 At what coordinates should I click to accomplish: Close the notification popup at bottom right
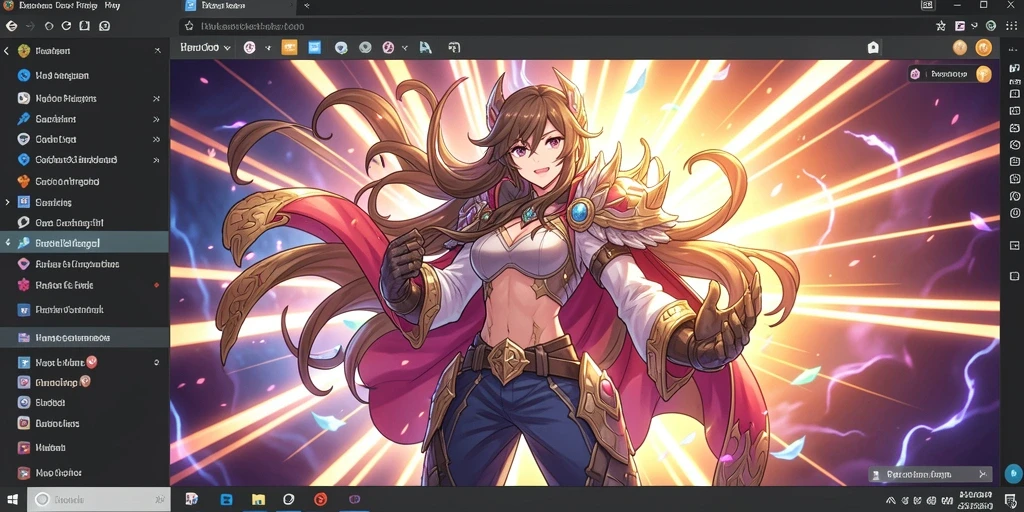pos(982,474)
